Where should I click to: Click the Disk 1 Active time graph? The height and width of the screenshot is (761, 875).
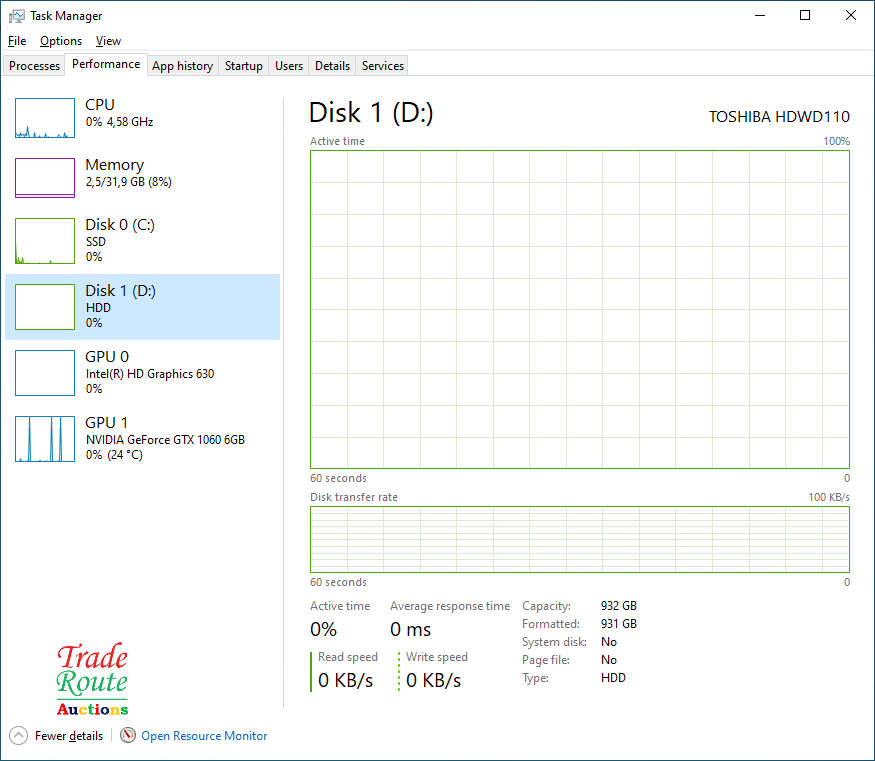579,309
